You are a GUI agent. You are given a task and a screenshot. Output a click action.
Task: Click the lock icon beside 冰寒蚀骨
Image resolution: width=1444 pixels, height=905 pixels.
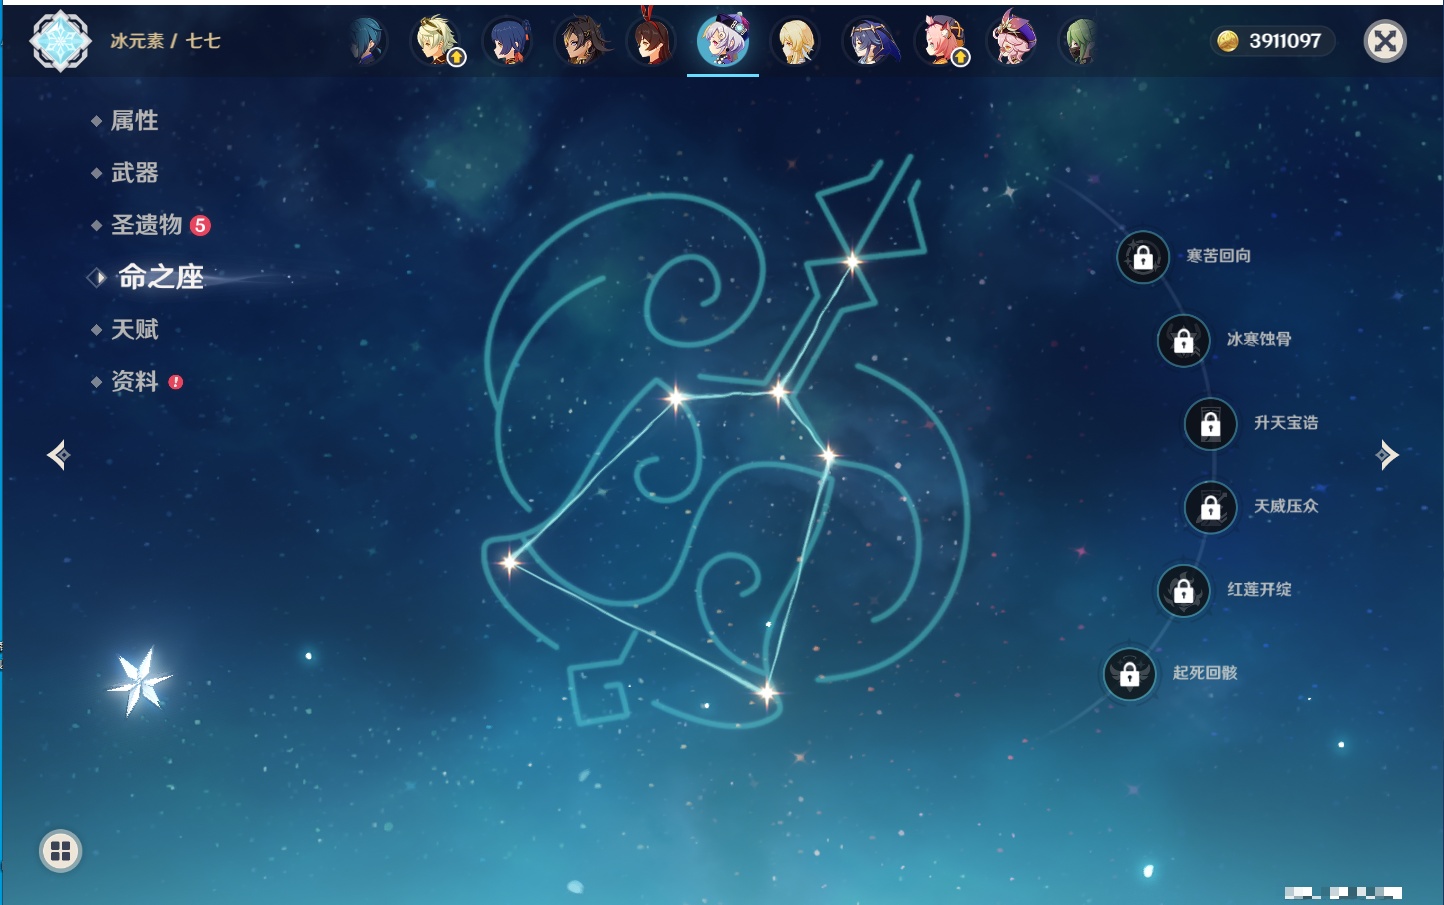(x=1183, y=340)
